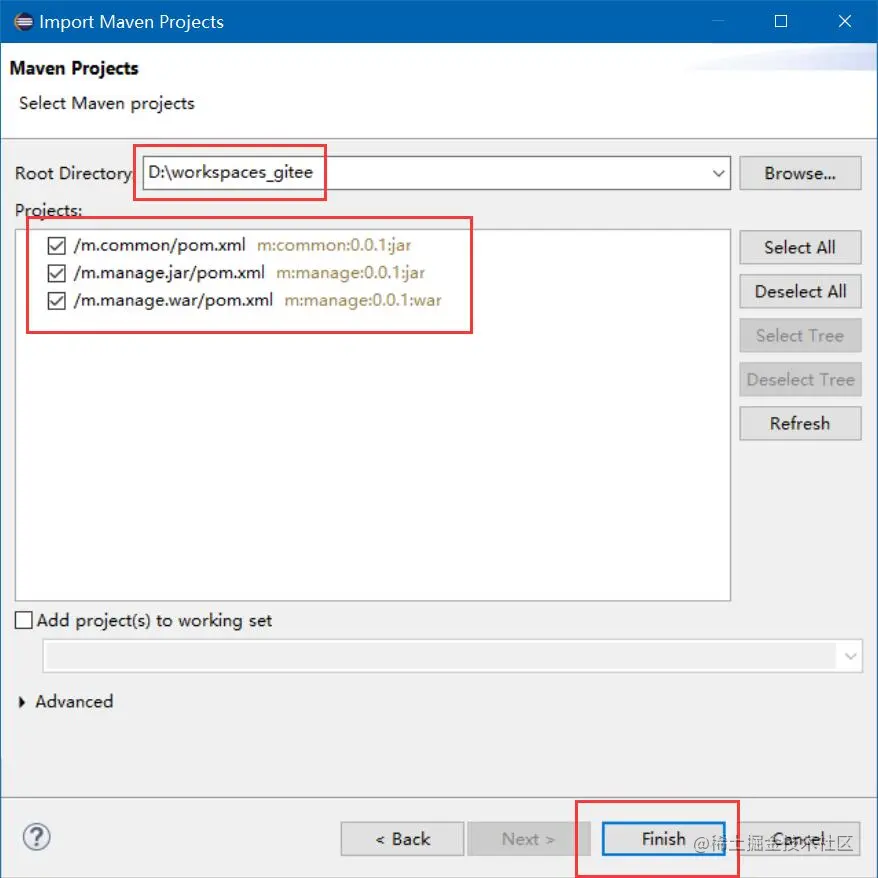
Task: Open the help question mark icon
Action: (x=36, y=837)
